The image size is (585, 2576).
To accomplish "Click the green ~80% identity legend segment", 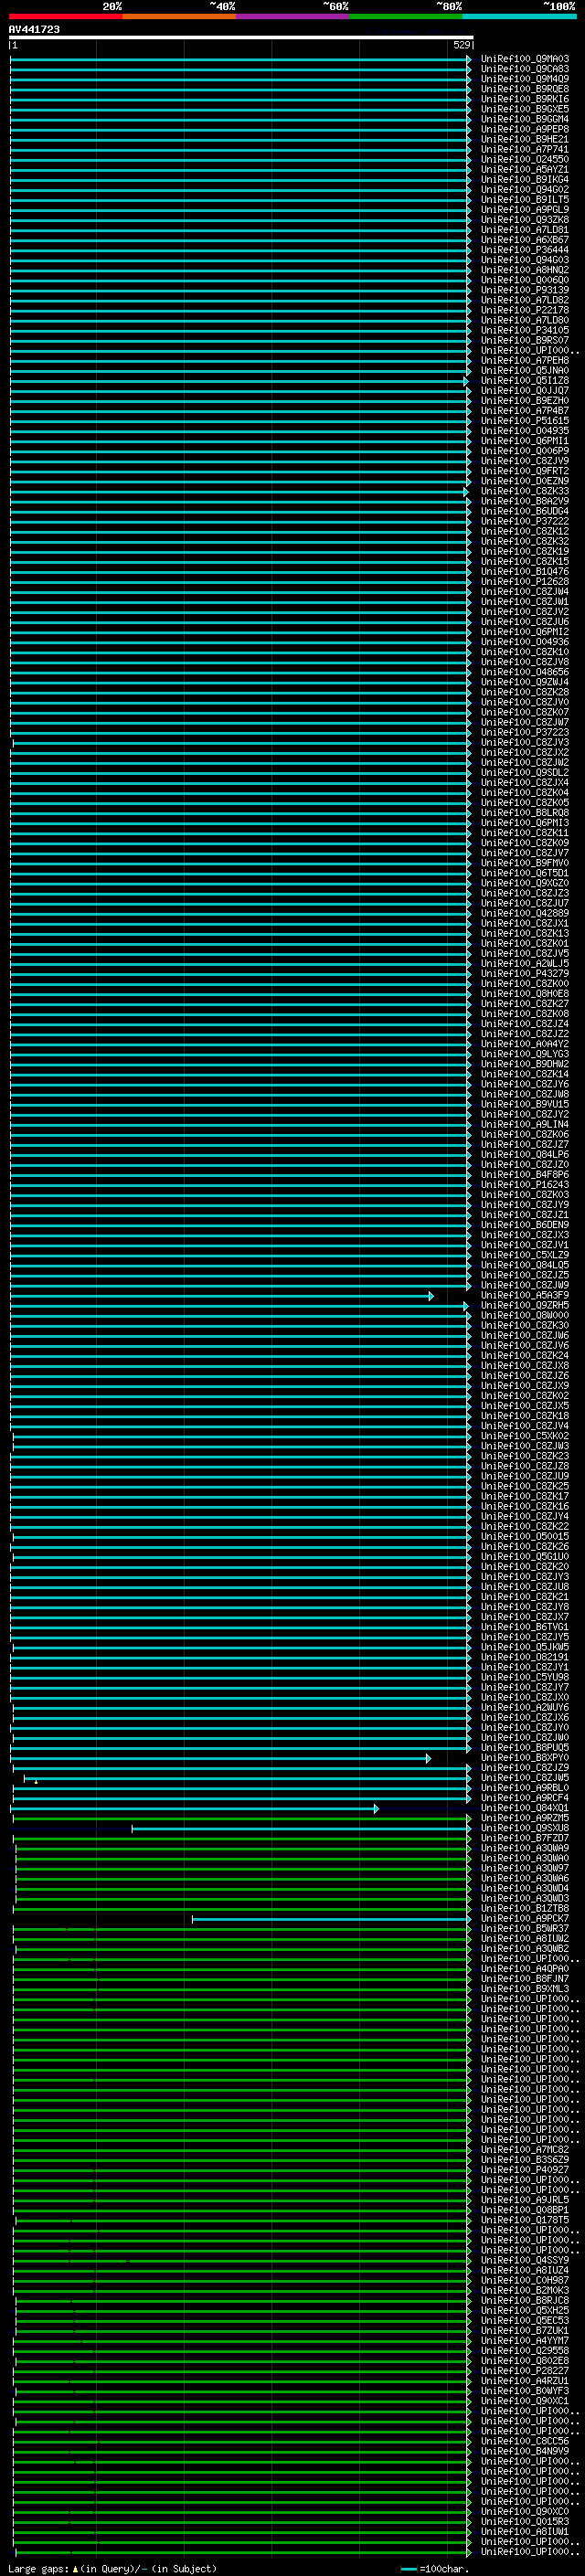I will [x=406, y=16].
